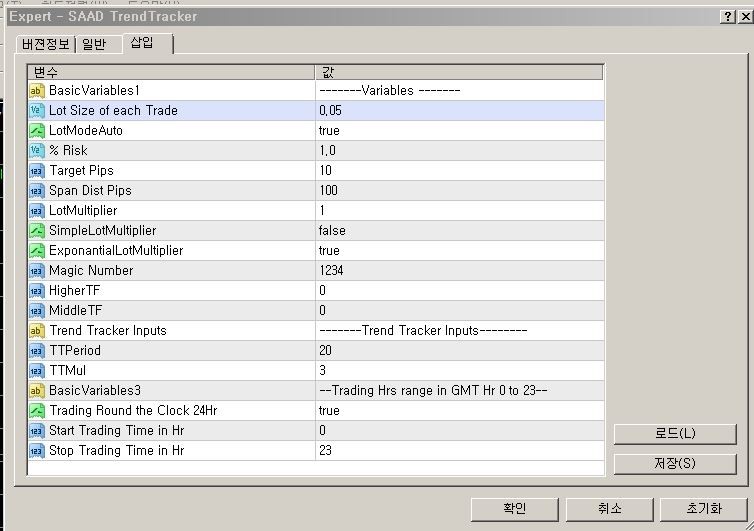
Task: Click the boolean icon beside SimpleLotMultiplier
Action: (x=37, y=230)
